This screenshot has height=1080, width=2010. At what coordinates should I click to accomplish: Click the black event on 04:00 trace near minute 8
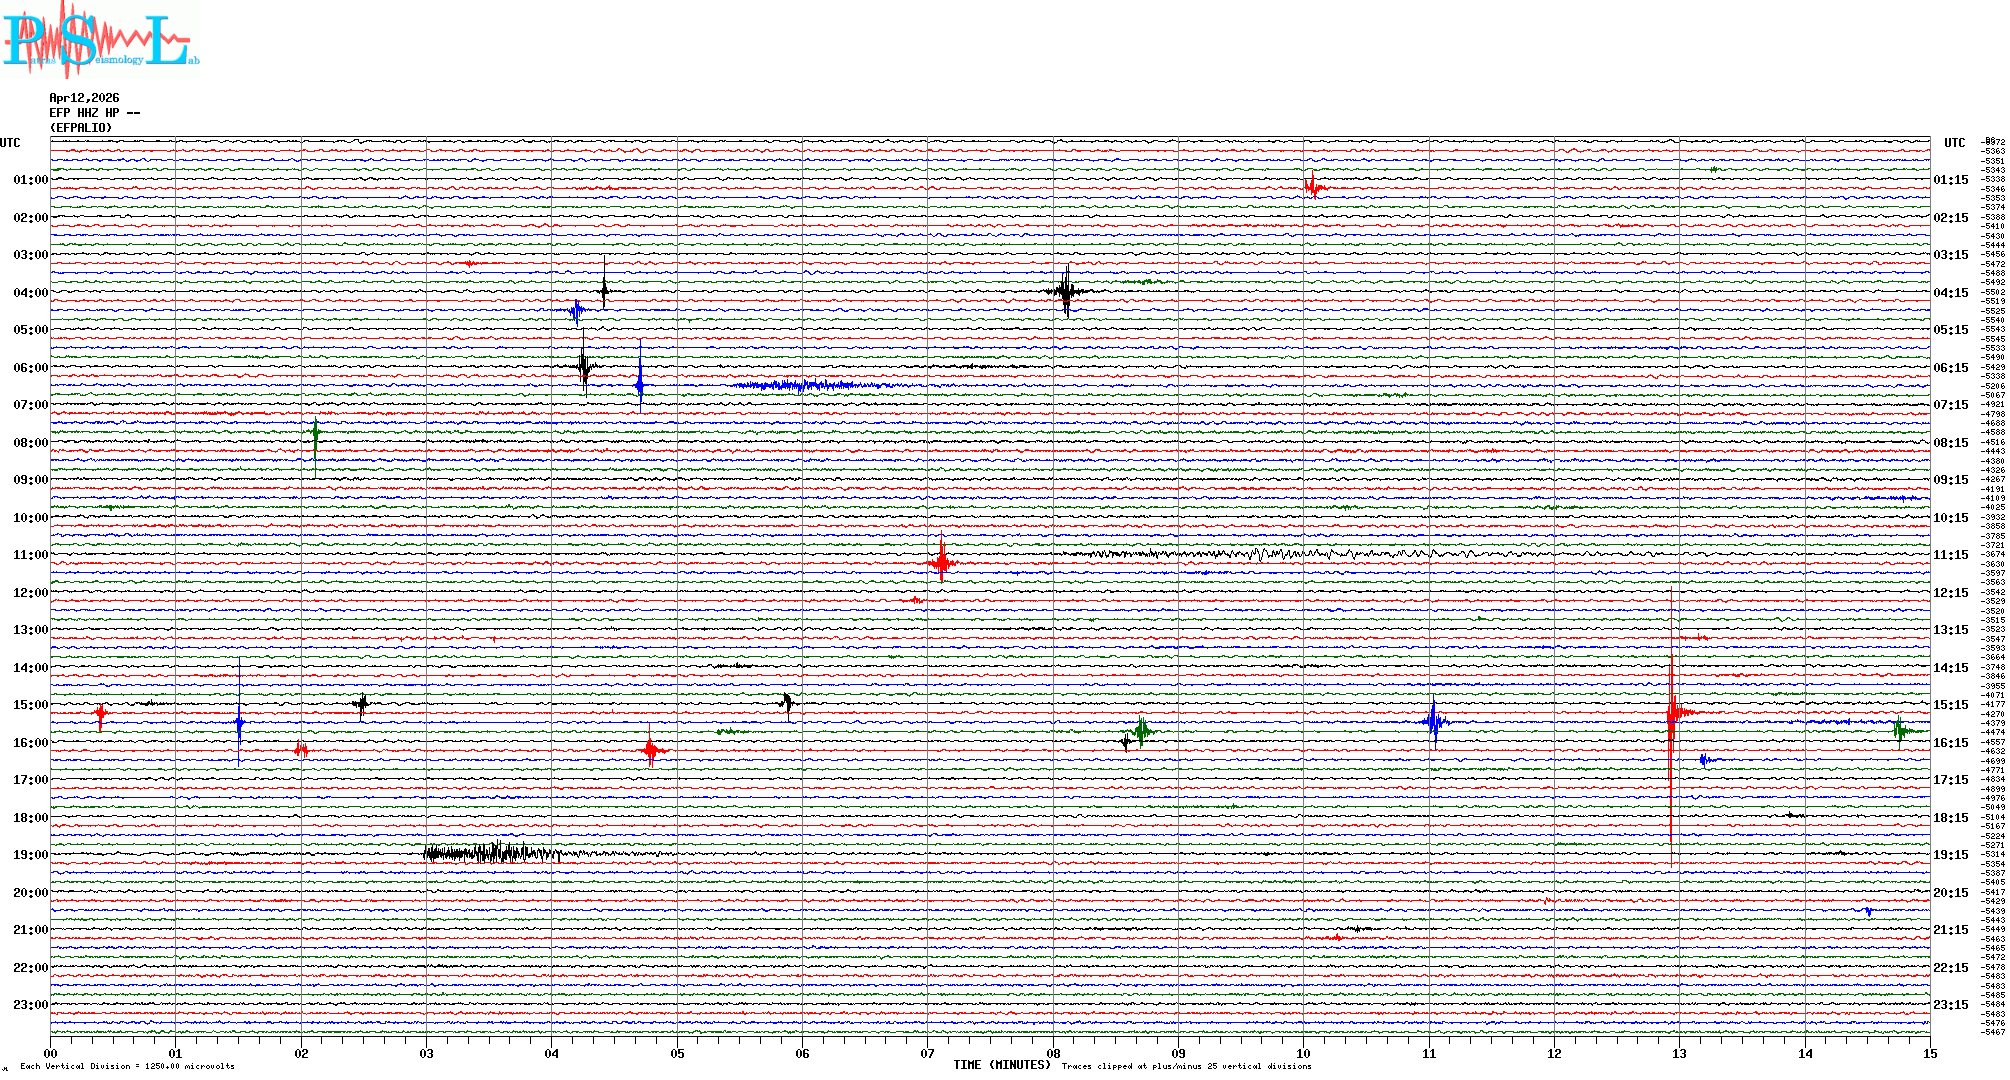pyautogui.click(x=1066, y=291)
